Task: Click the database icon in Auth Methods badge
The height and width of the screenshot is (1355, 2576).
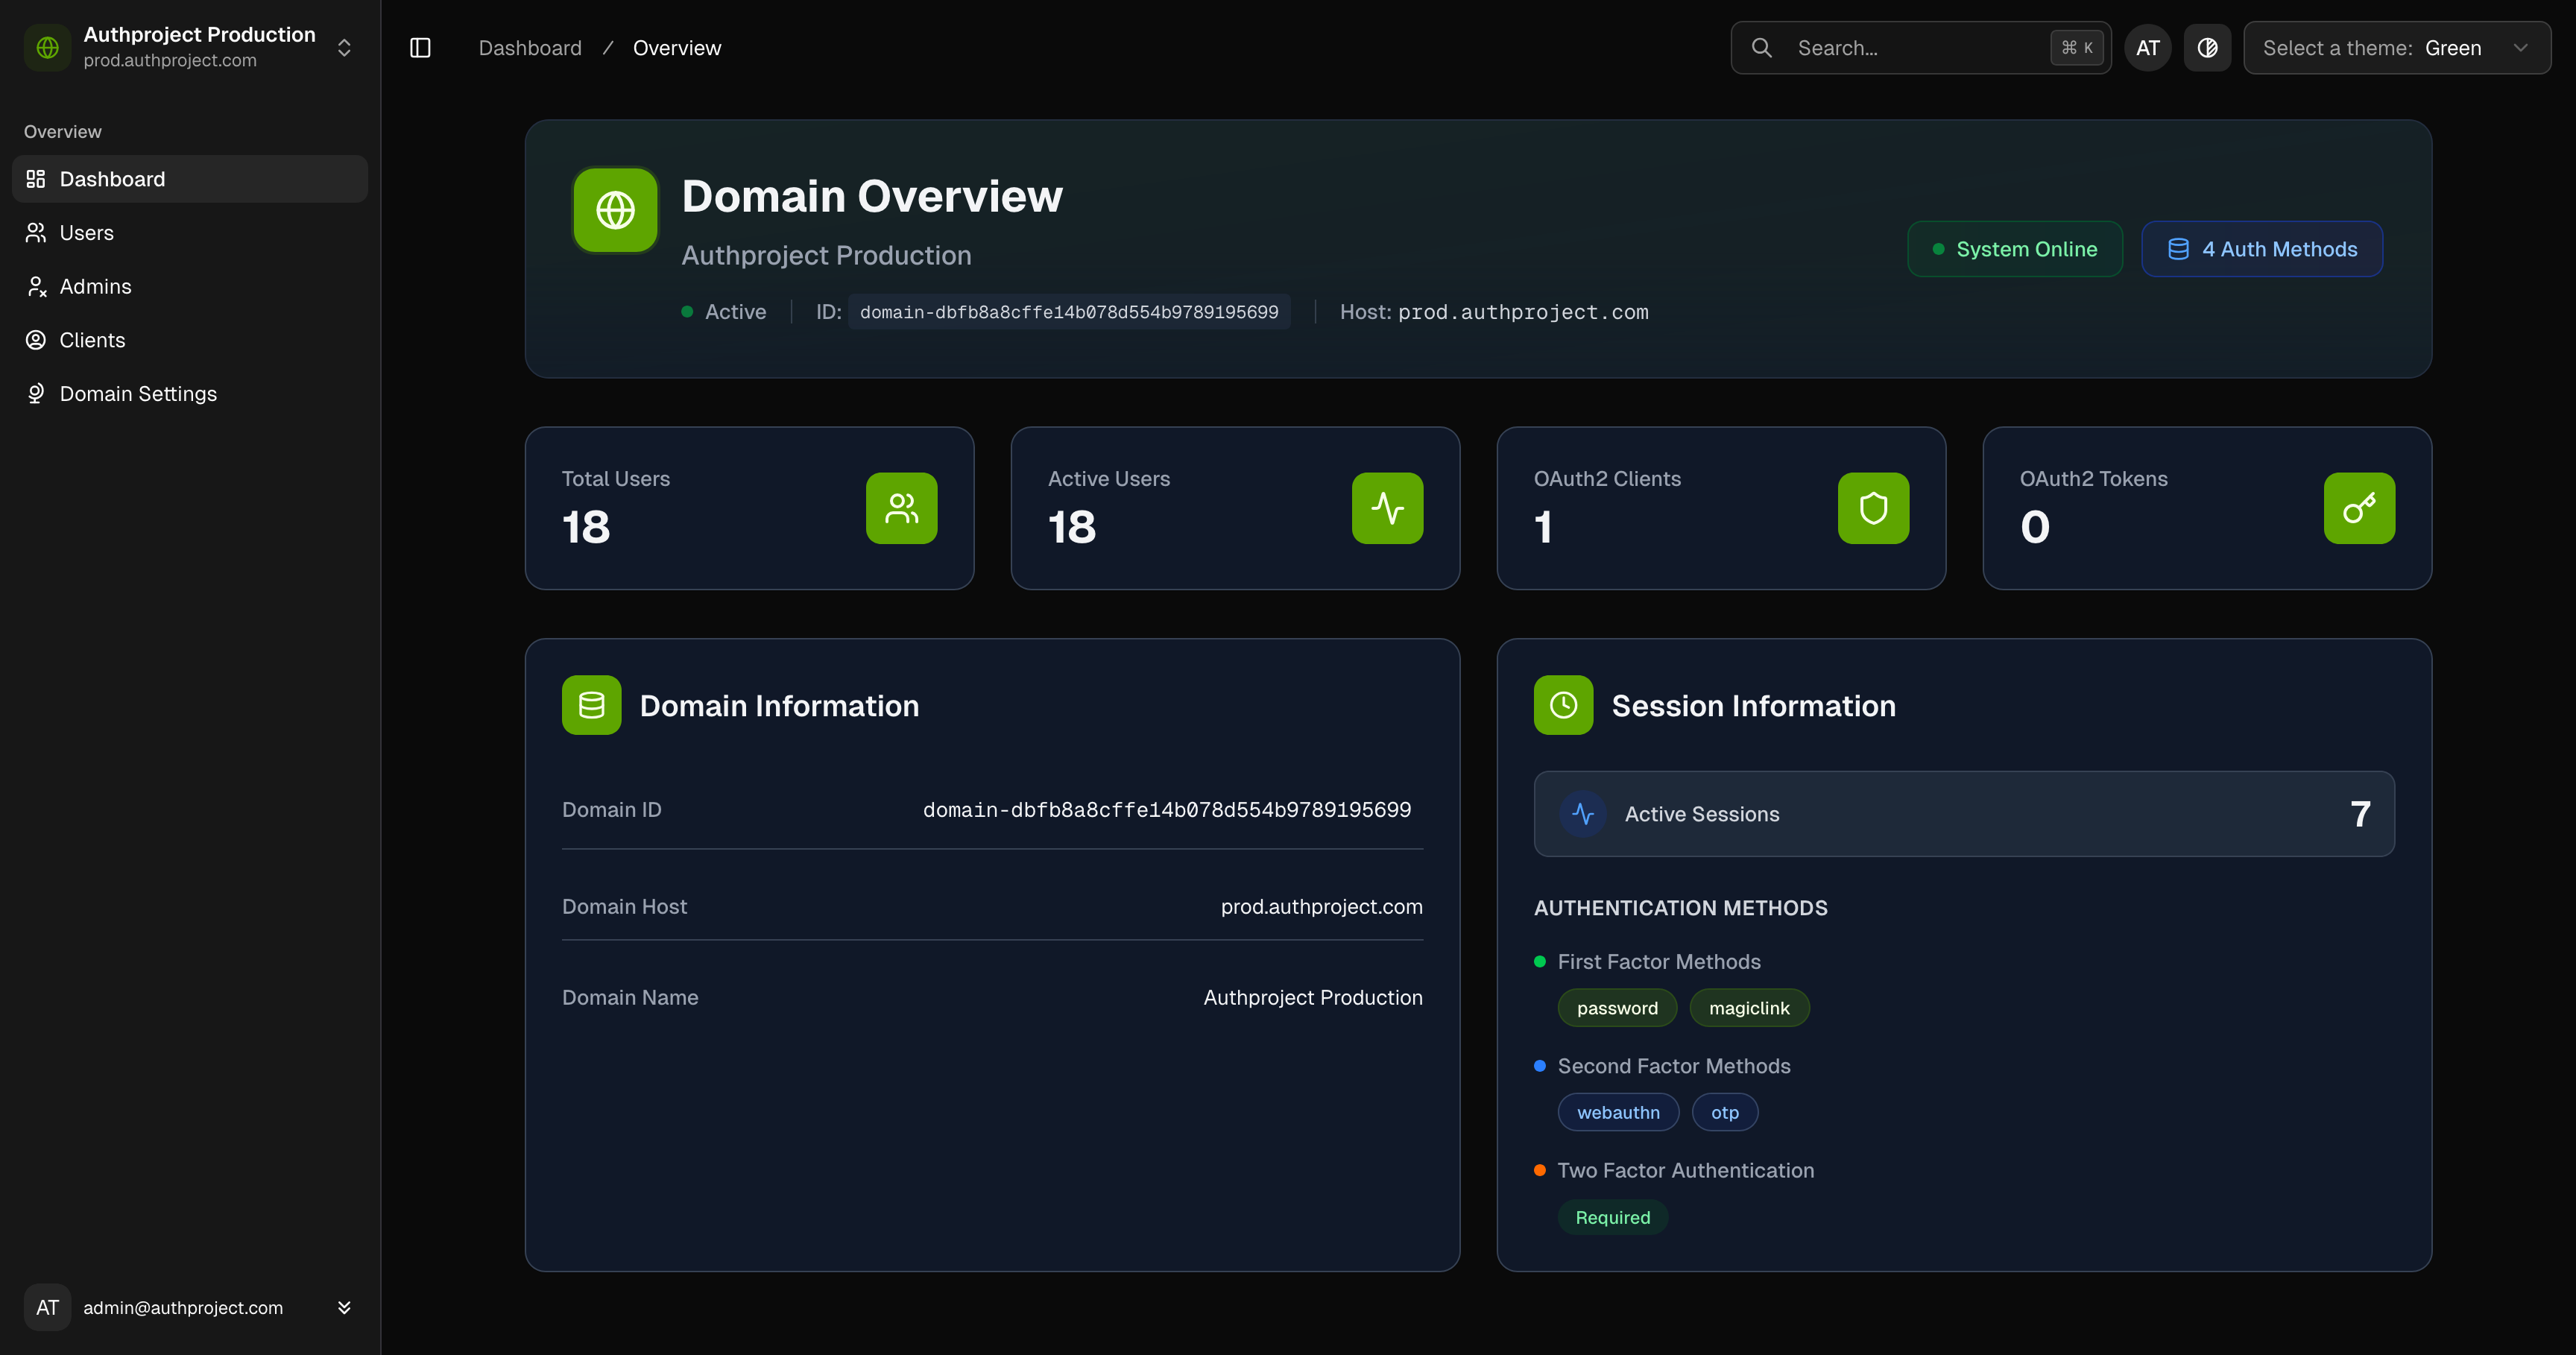Action: click(2178, 249)
